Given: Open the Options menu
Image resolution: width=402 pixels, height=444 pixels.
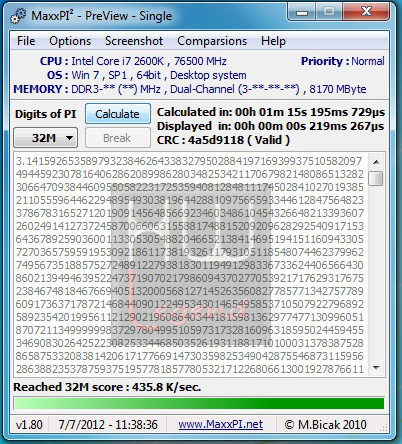Looking at the screenshot, I should (x=70, y=41).
